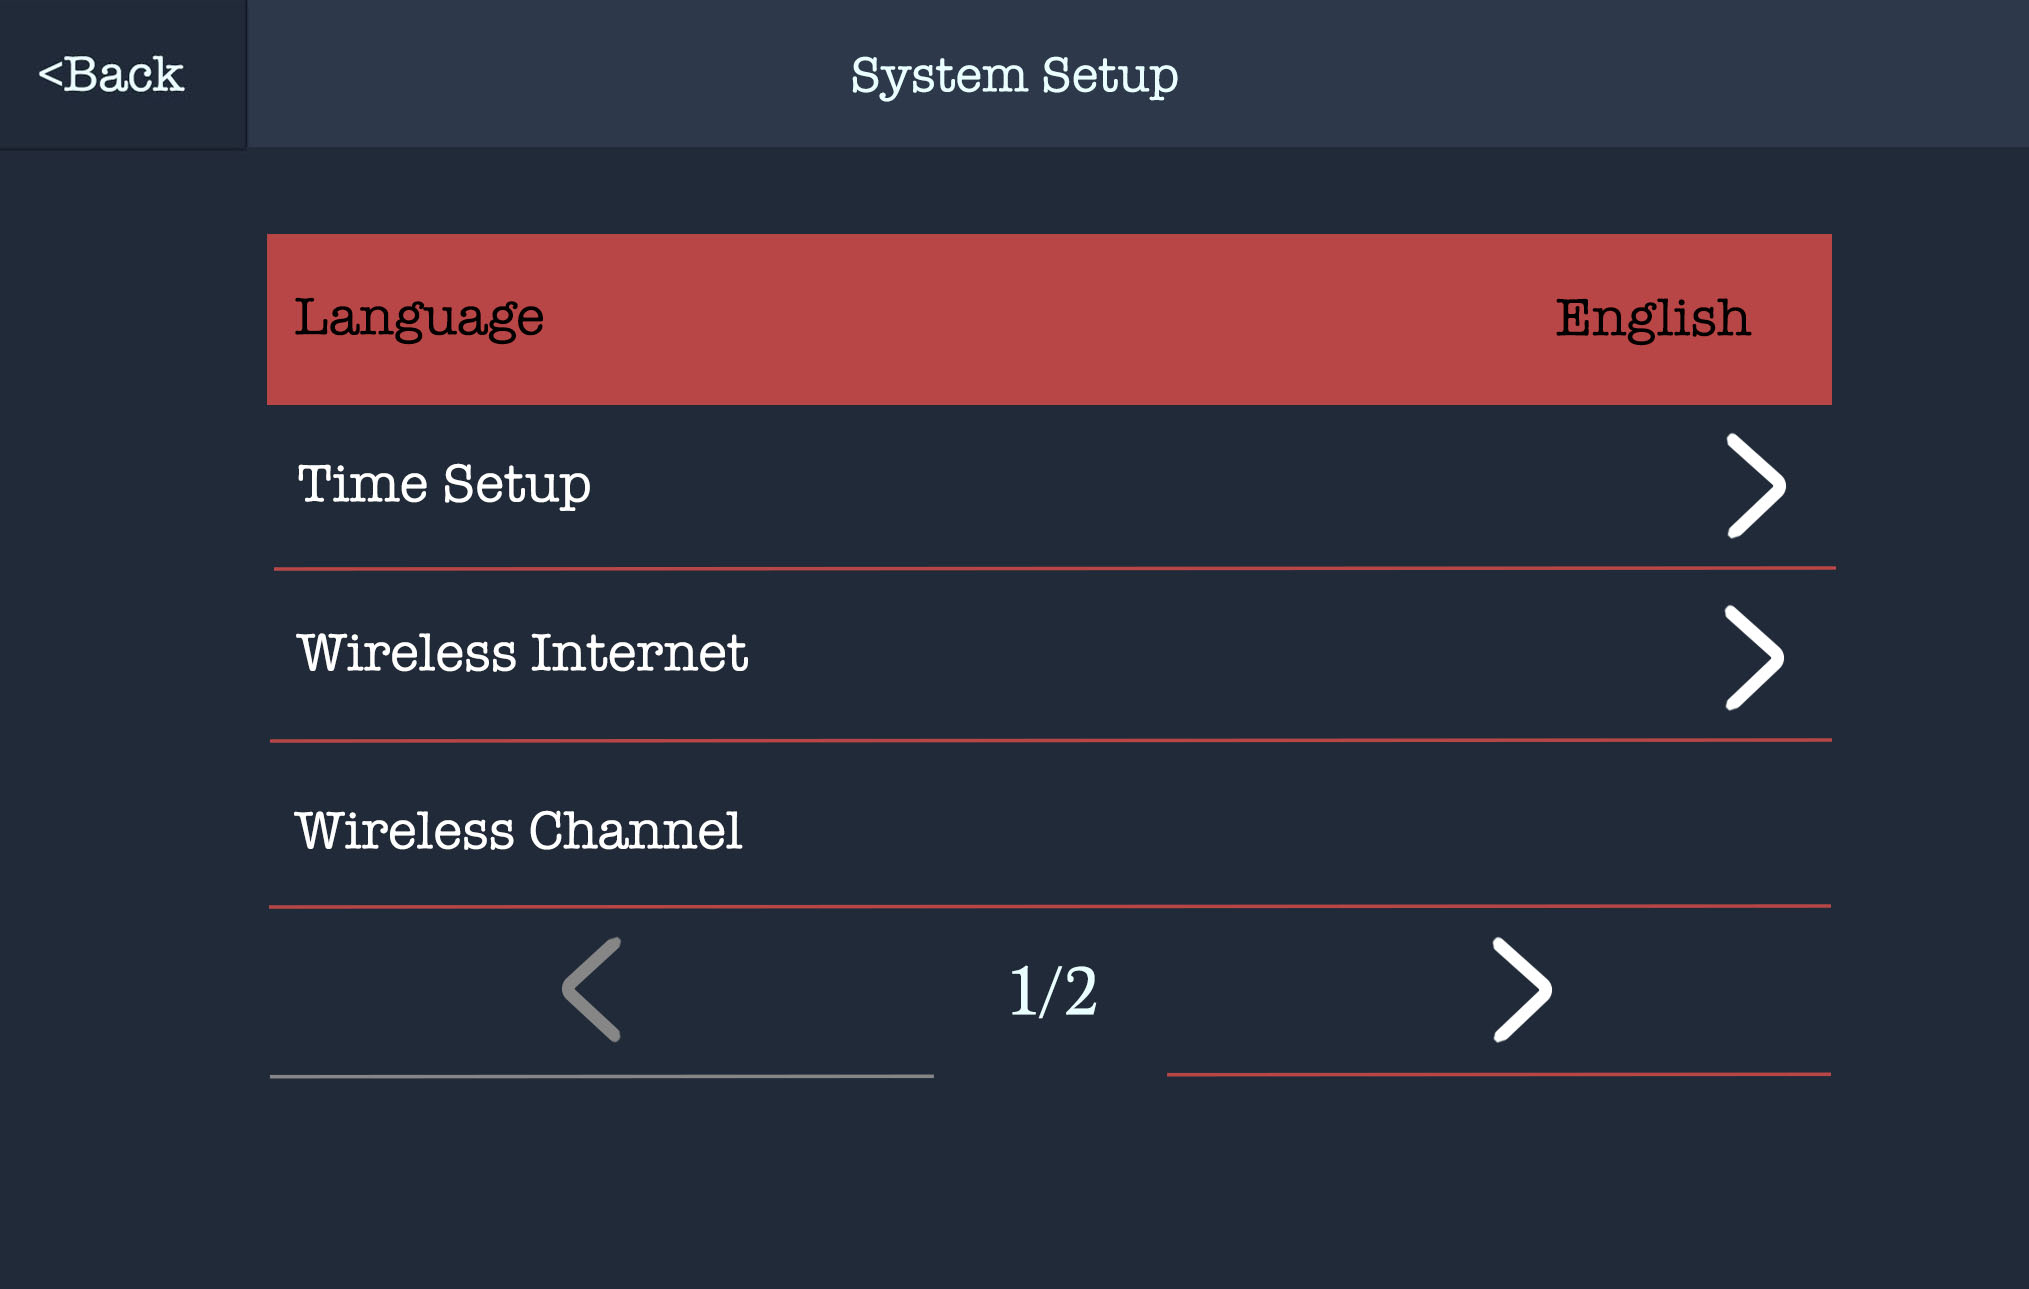Open Time Setup using its right chevron

click(x=1756, y=487)
